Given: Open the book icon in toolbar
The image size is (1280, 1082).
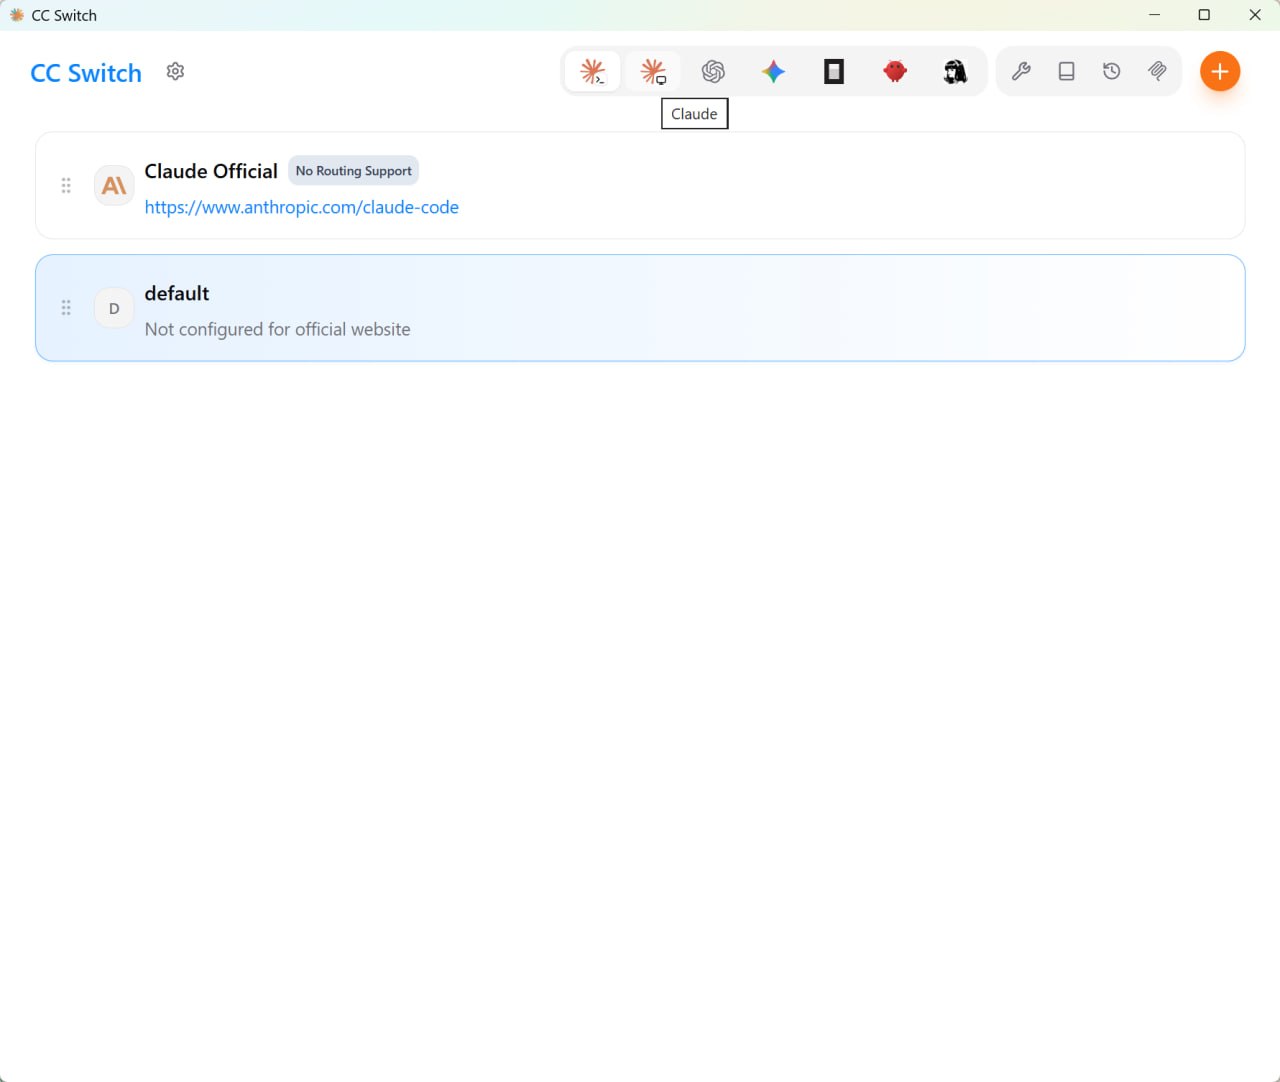Looking at the screenshot, I should click(1067, 72).
